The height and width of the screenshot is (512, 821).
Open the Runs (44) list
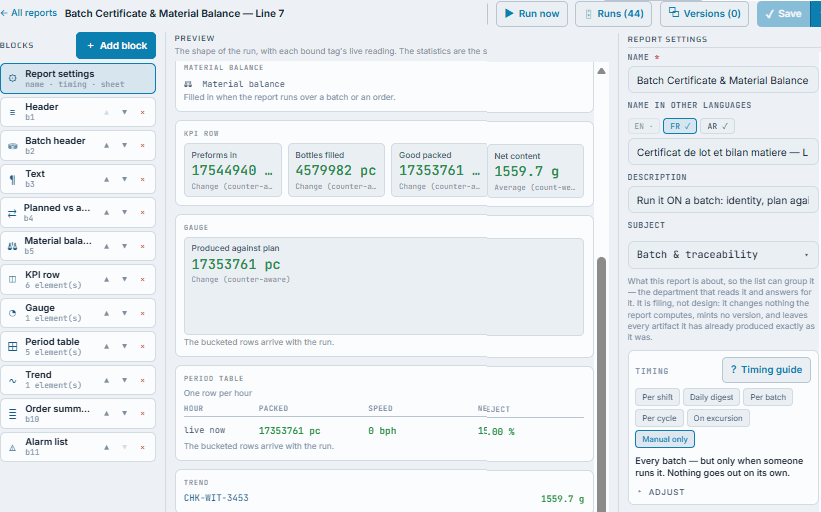[x=614, y=14]
